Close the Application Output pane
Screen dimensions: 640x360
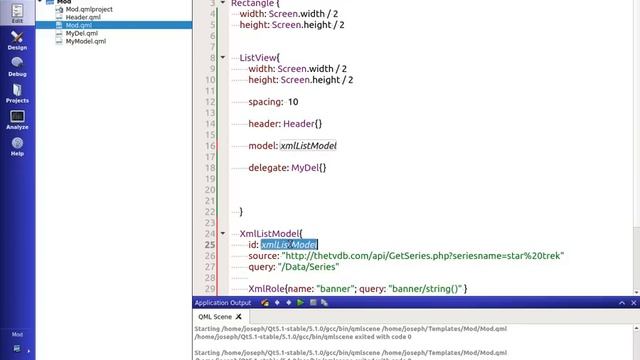click(633, 303)
